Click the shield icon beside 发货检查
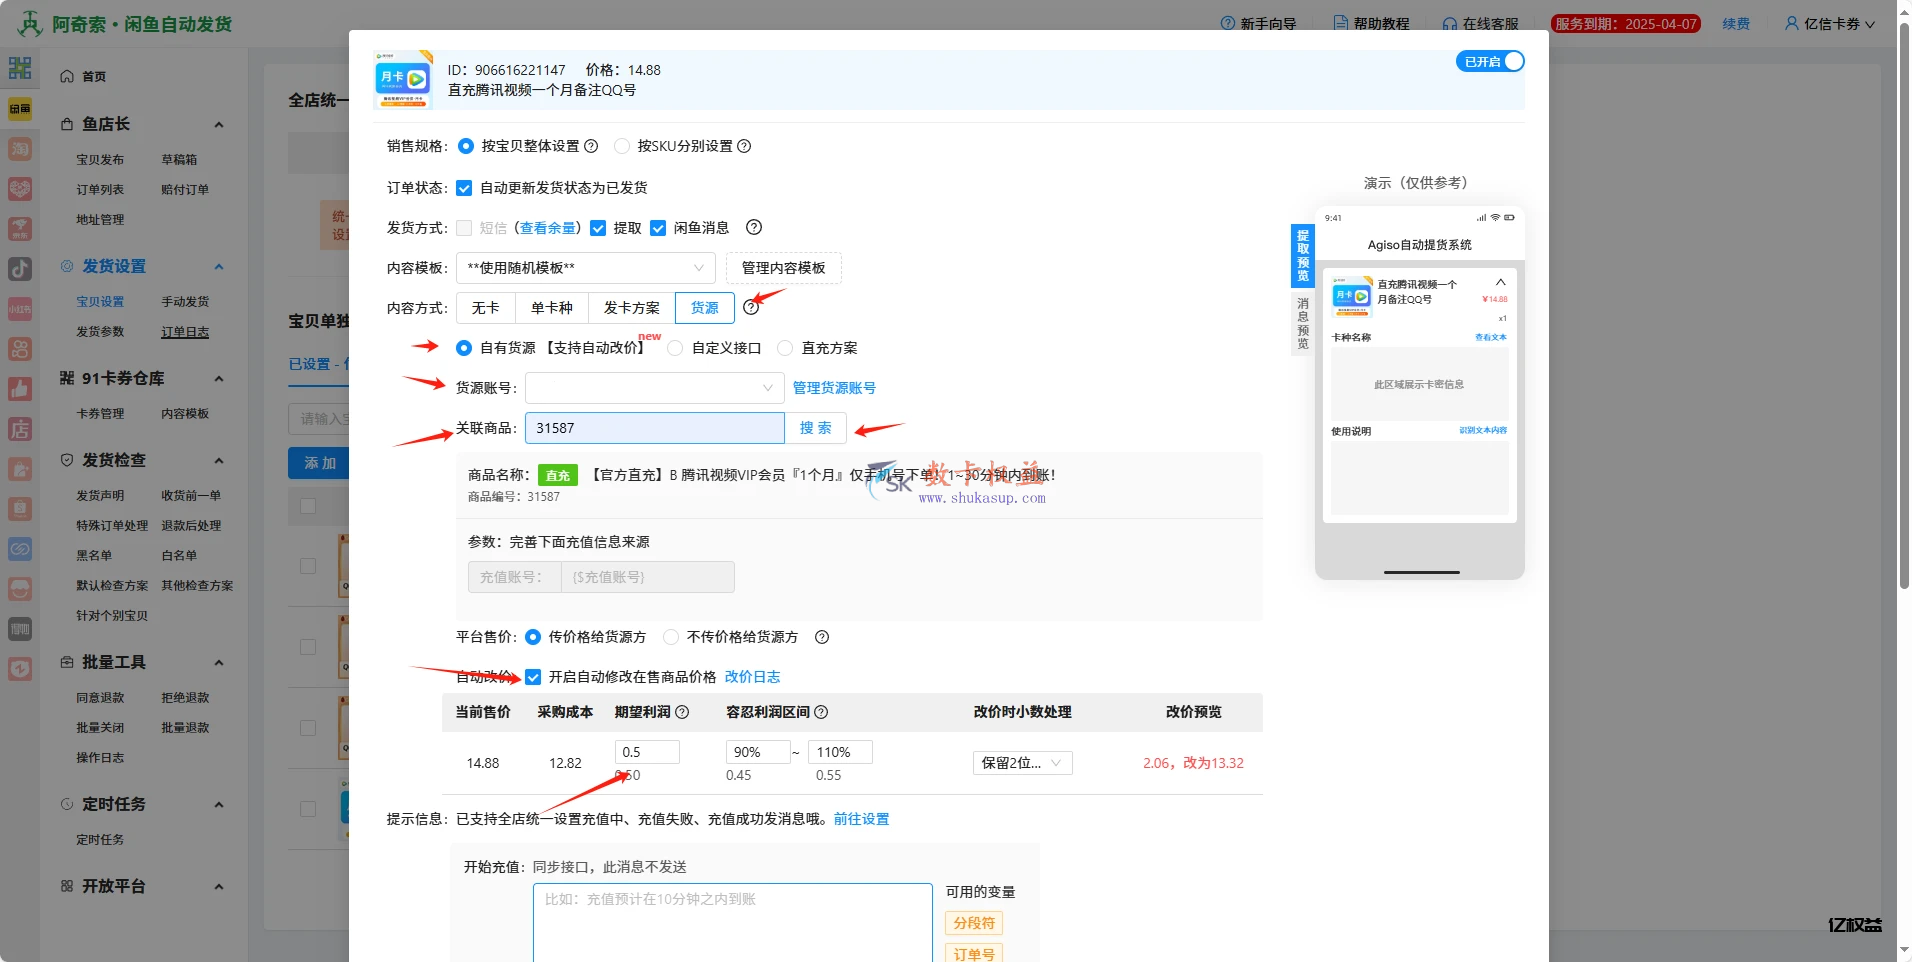 click(67, 460)
